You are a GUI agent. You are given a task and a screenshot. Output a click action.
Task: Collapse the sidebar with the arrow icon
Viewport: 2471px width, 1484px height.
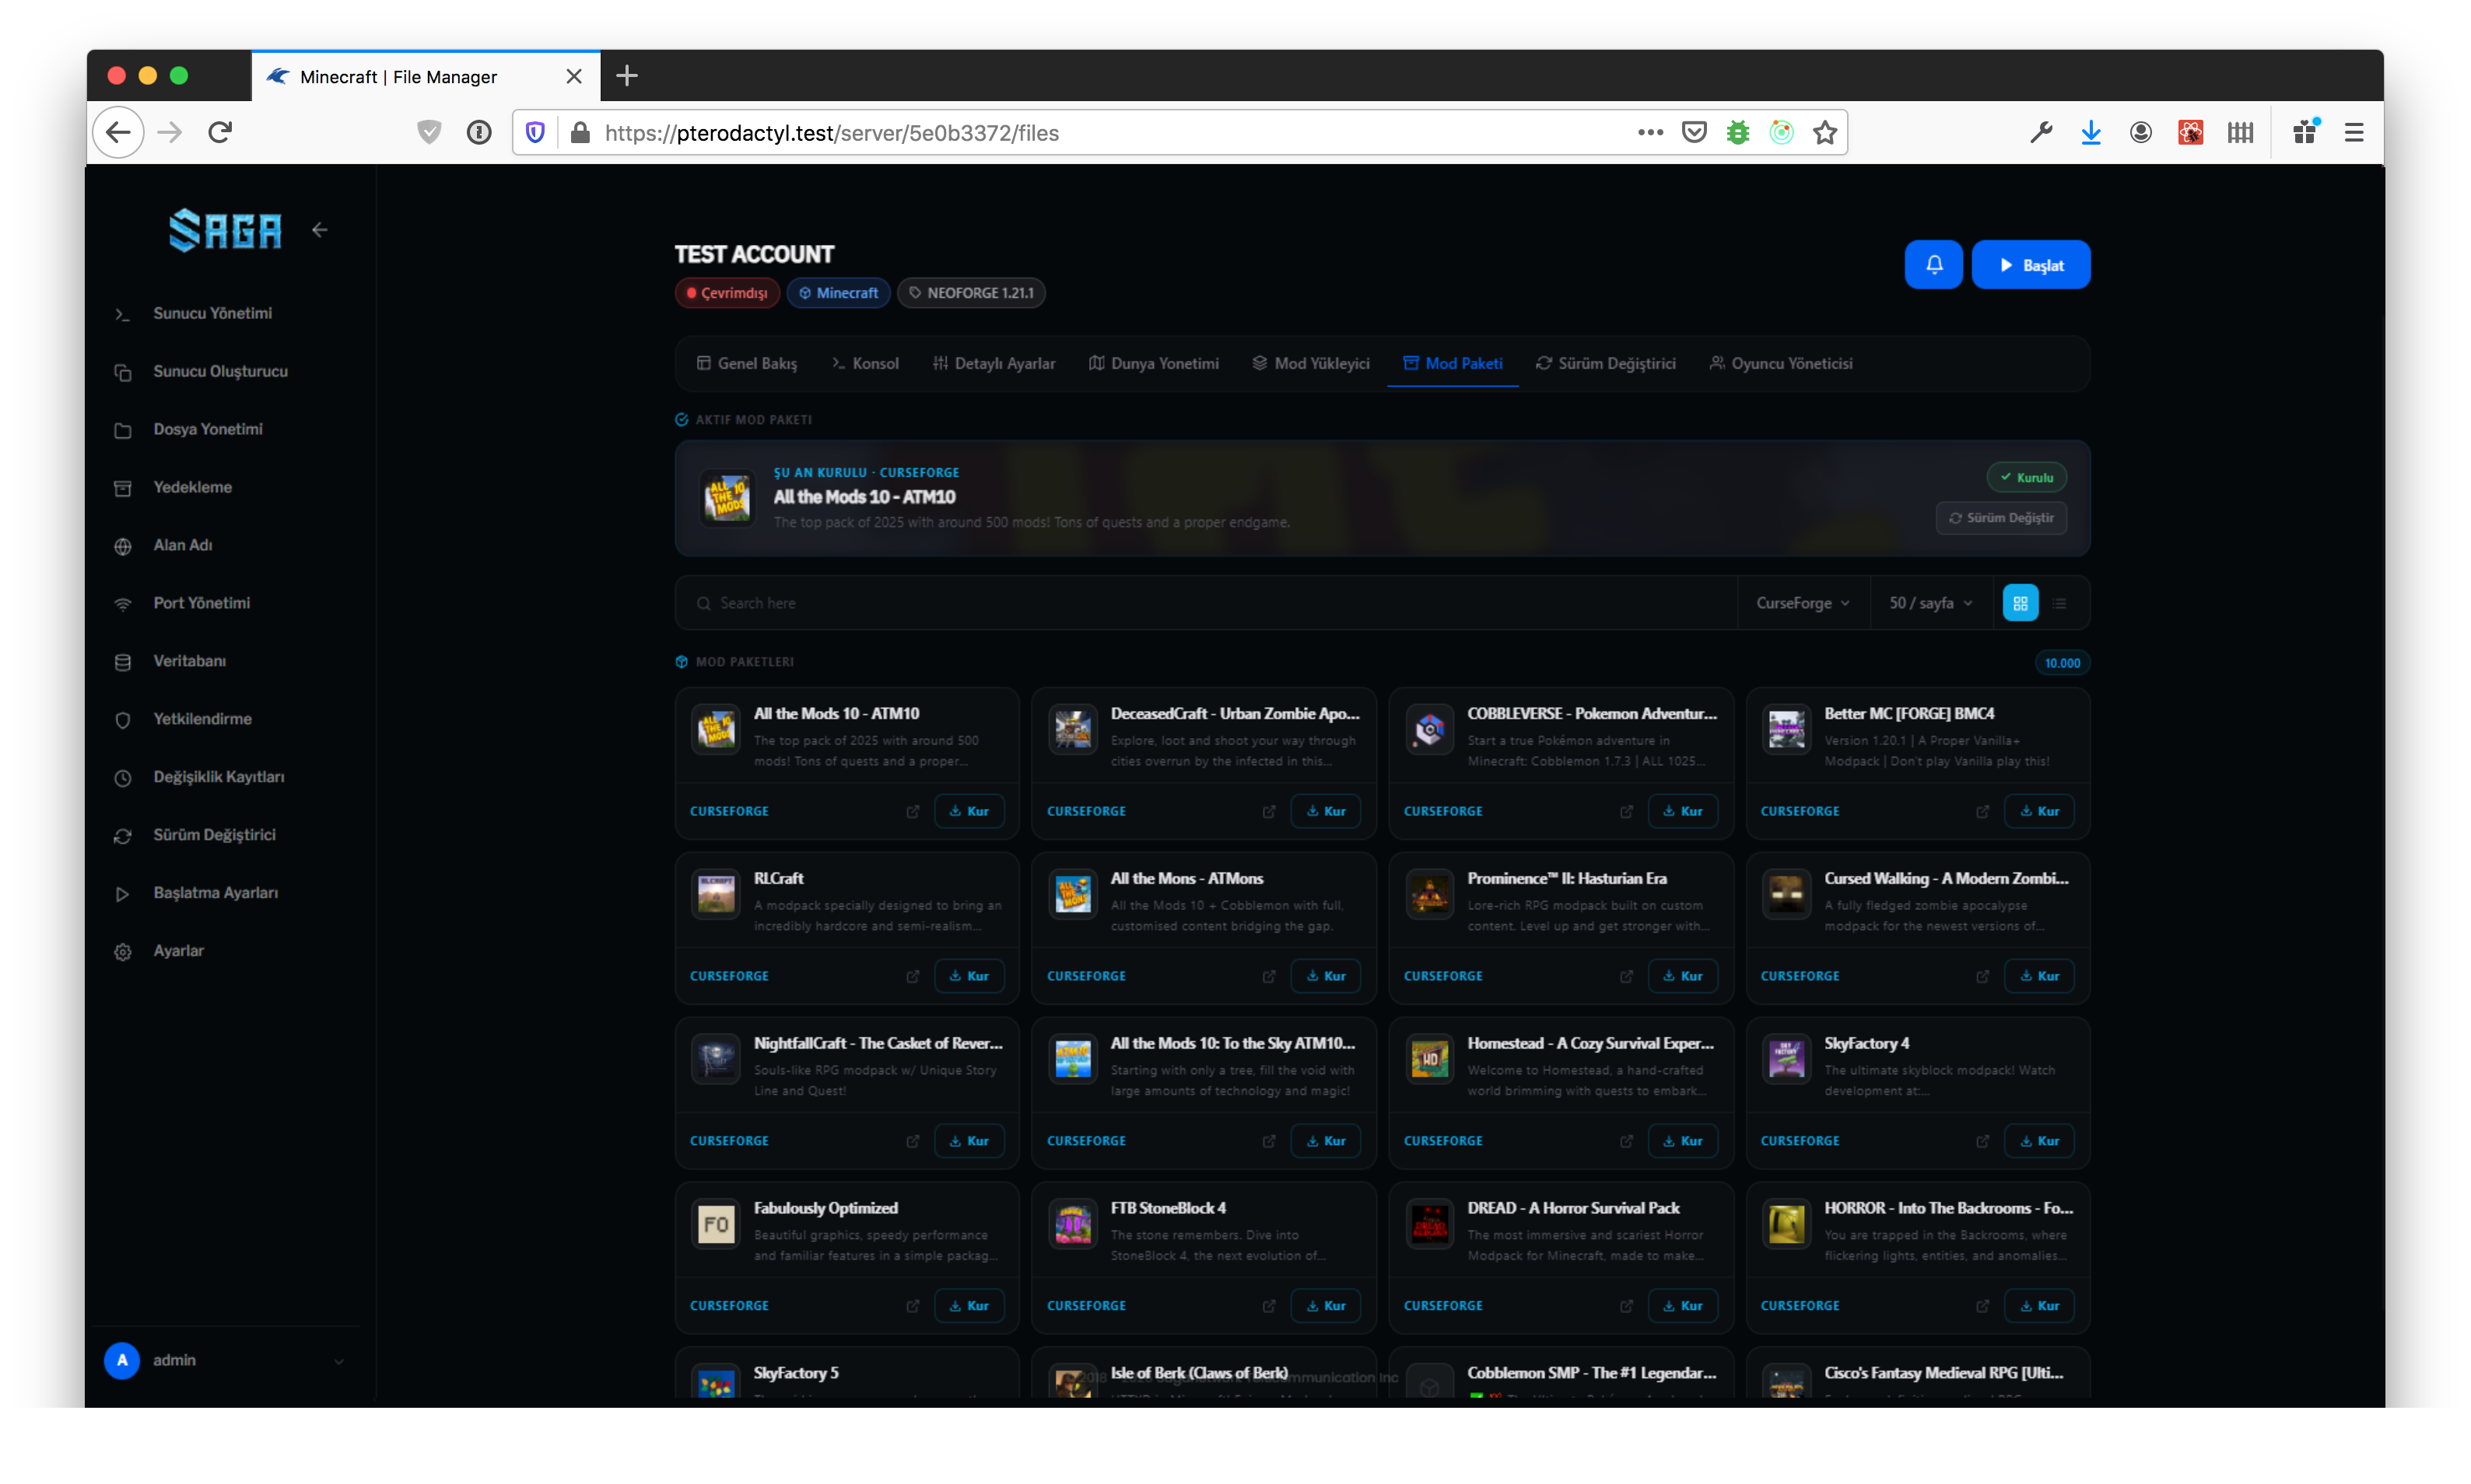(x=319, y=230)
